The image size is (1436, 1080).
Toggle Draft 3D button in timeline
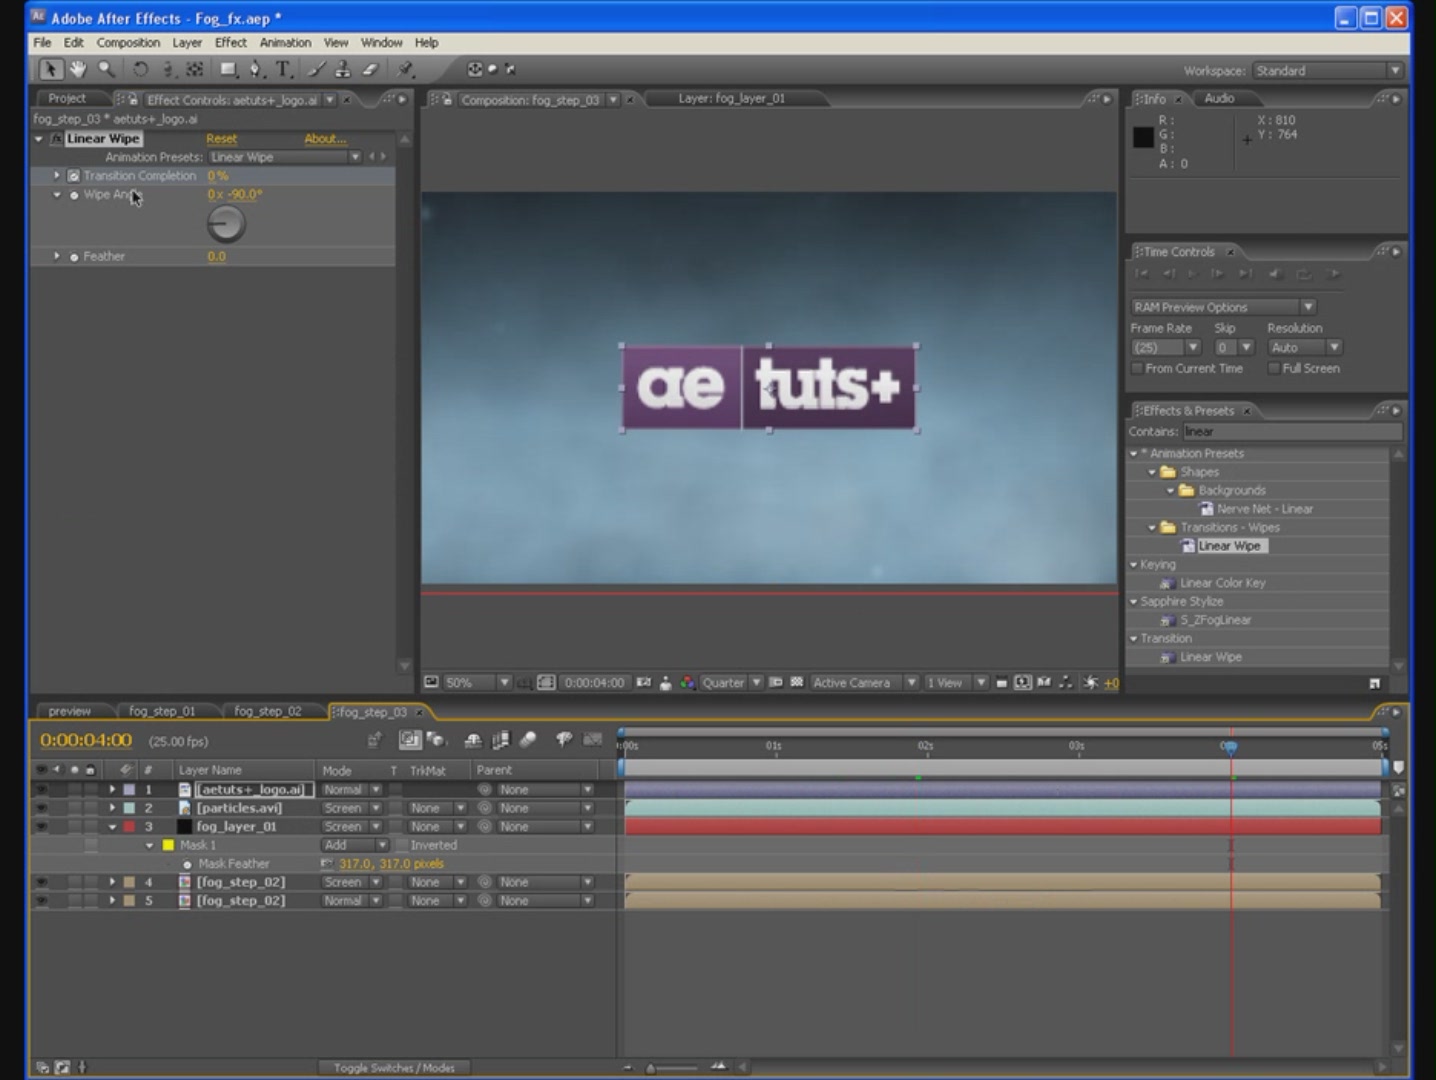436,740
